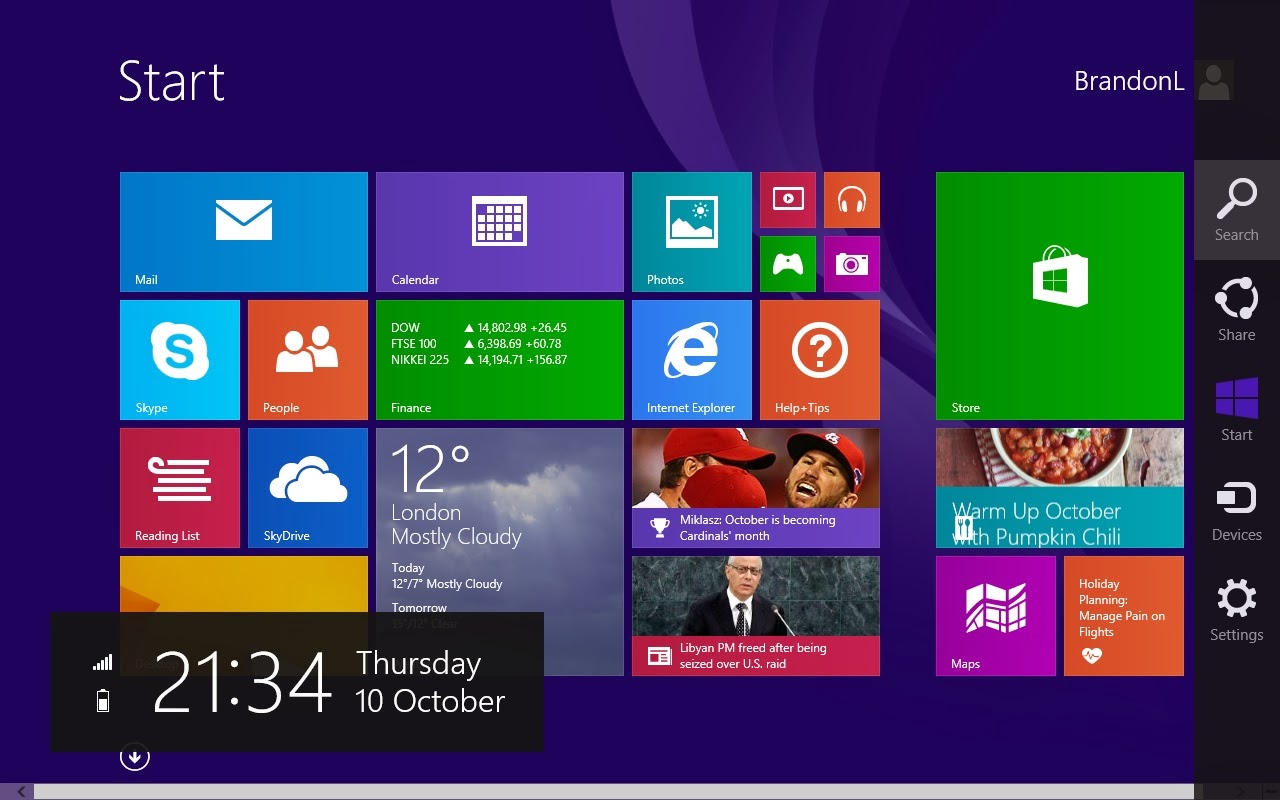The height and width of the screenshot is (800, 1280).
Task: Launch Internet Explorer tile
Action: (692, 360)
